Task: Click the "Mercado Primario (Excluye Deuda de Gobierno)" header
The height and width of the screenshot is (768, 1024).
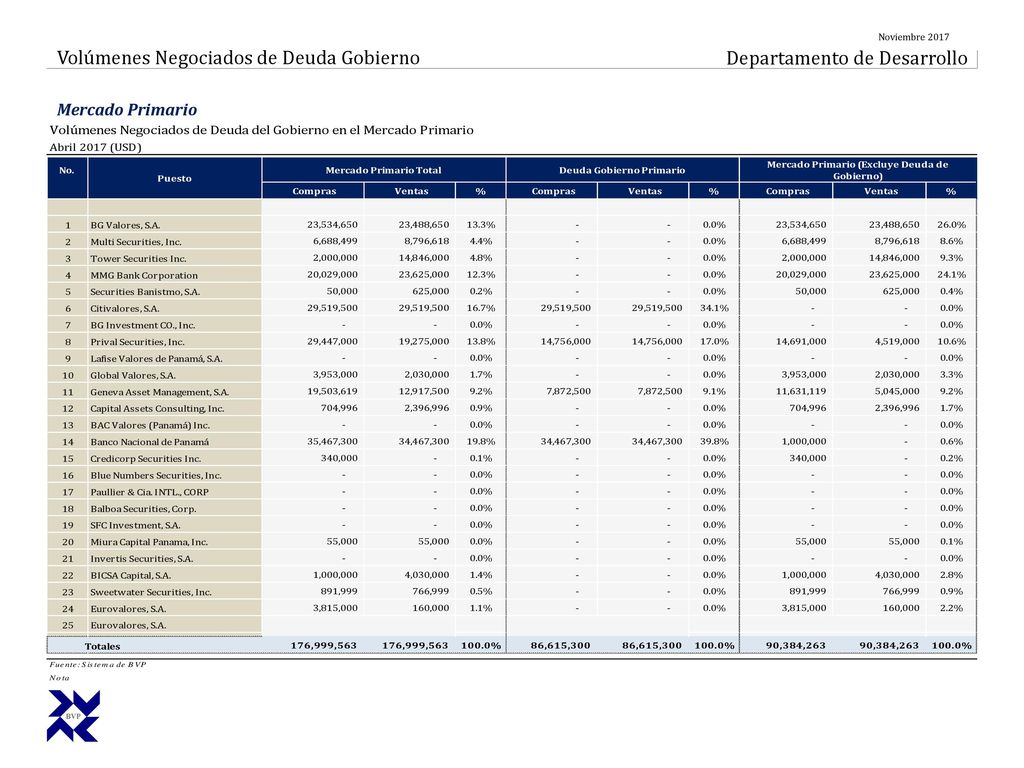Action: (x=857, y=170)
